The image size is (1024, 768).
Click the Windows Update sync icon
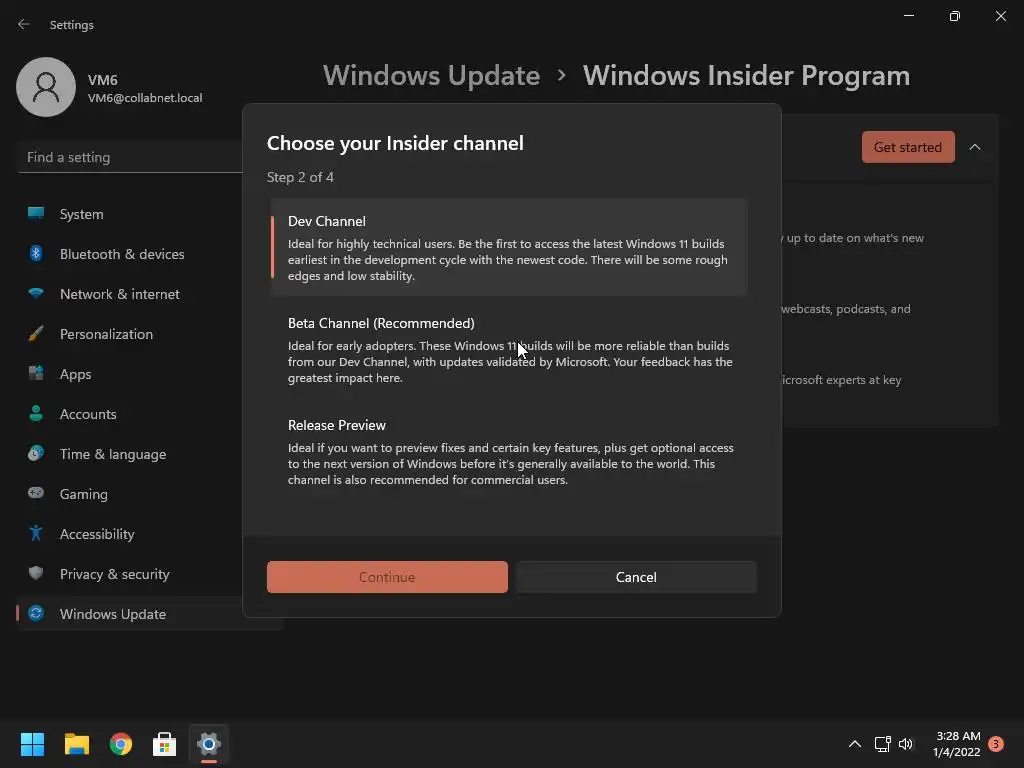[36, 613]
